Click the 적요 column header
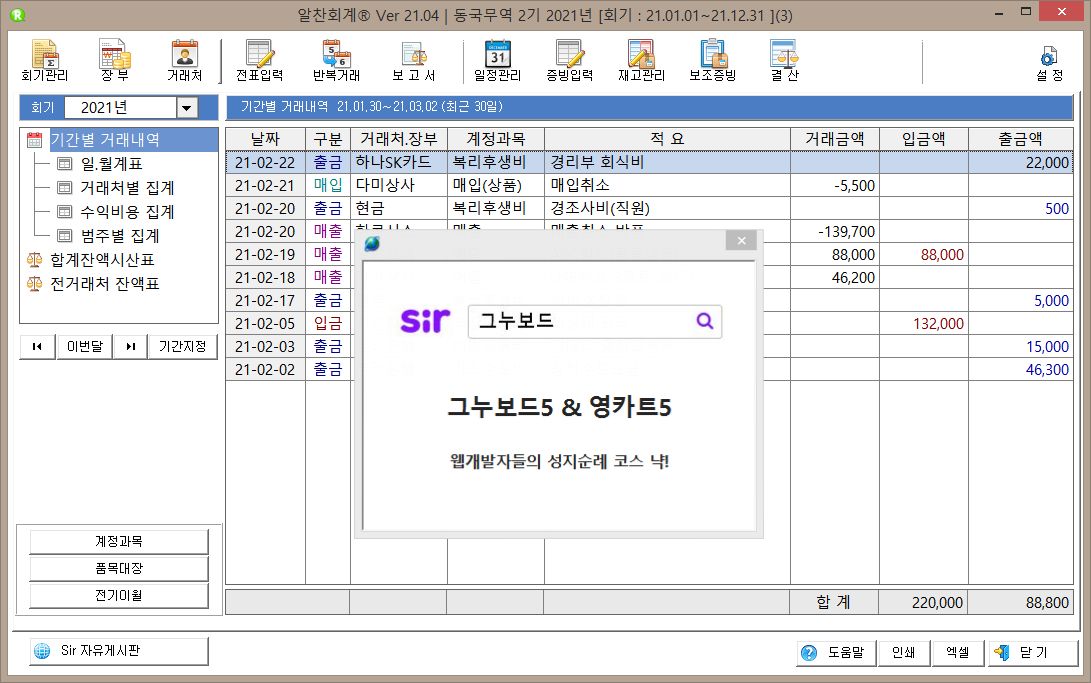Image resolution: width=1091 pixels, height=683 pixels. [667, 139]
